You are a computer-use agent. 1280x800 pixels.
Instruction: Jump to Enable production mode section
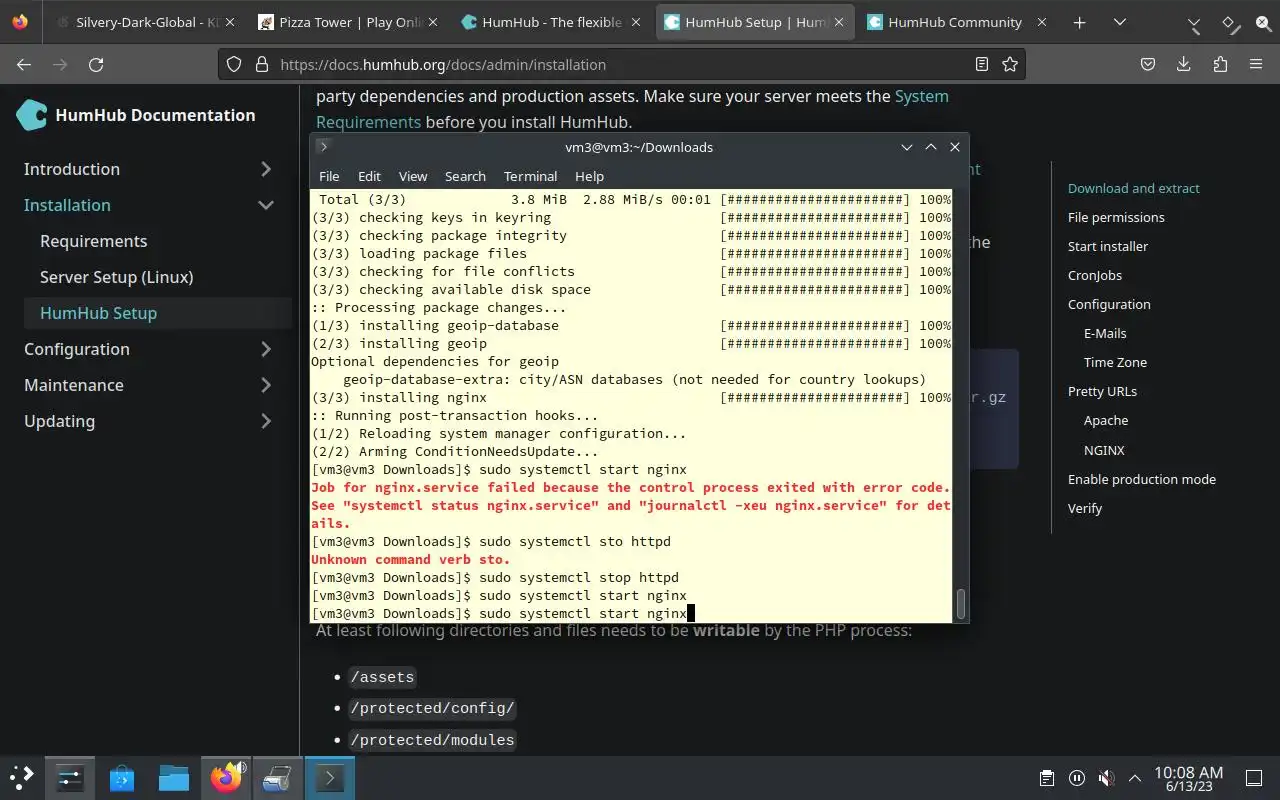point(1142,479)
